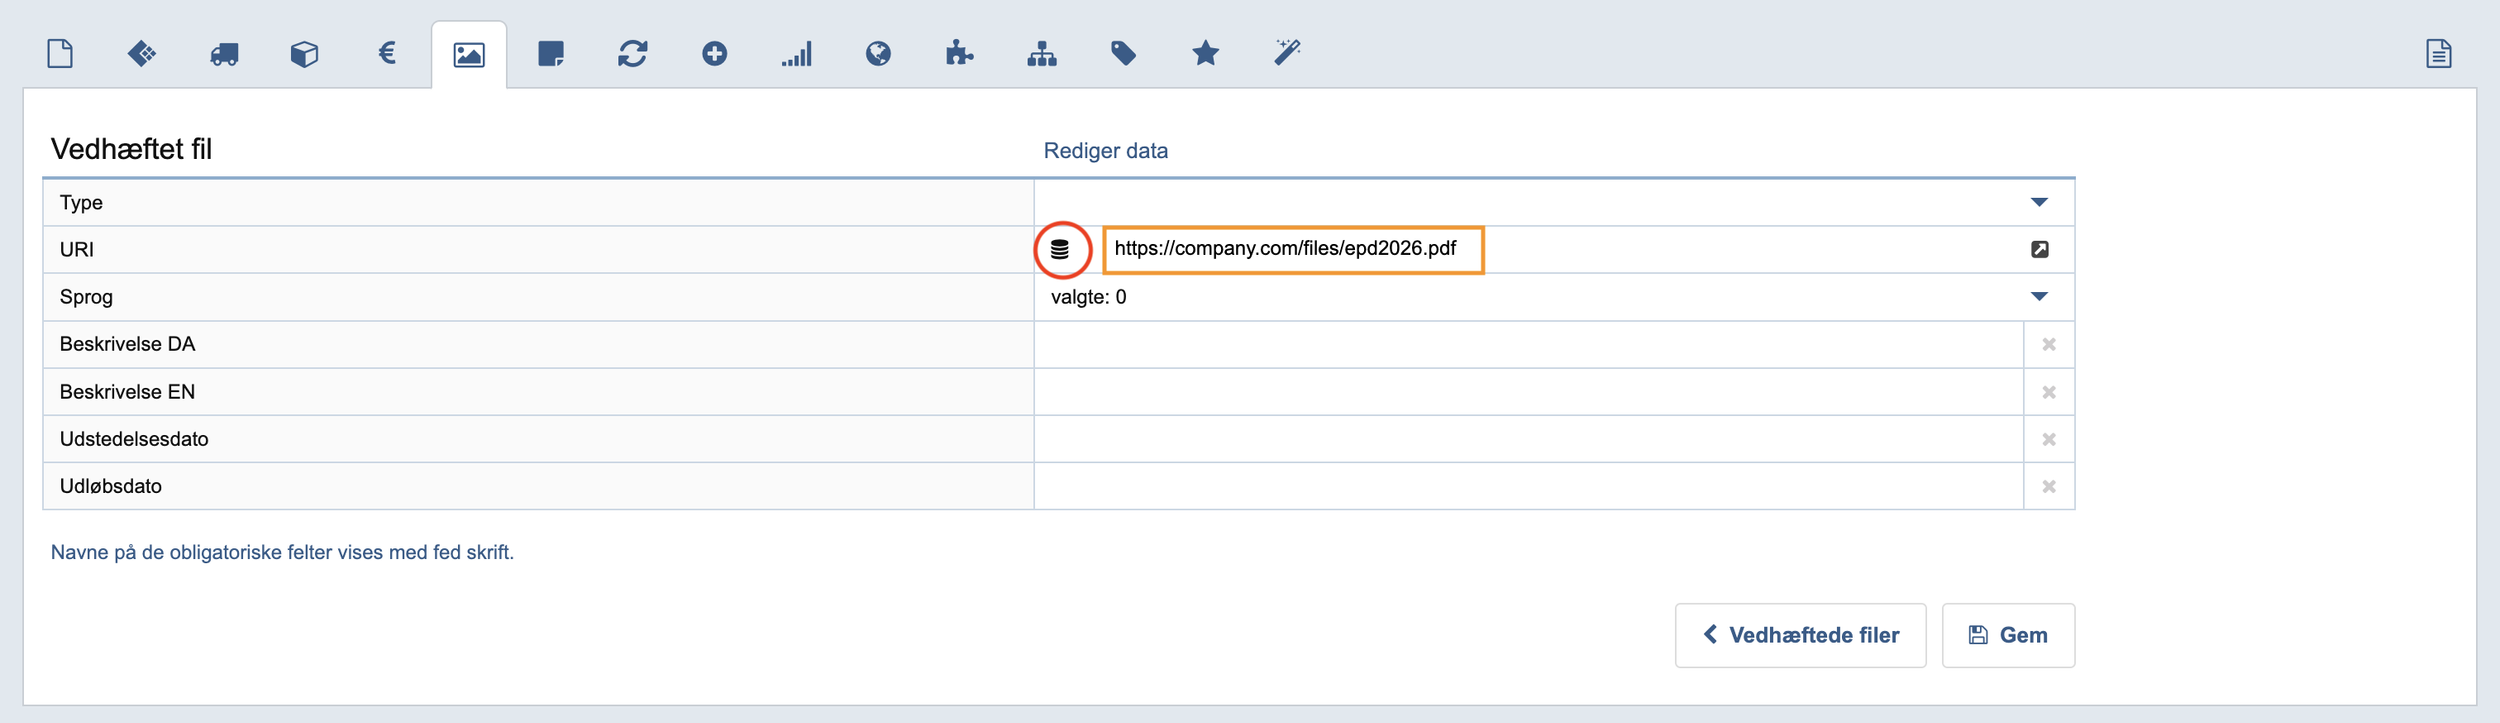Select the diamond tab icon

pyautogui.click(x=142, y=53)
